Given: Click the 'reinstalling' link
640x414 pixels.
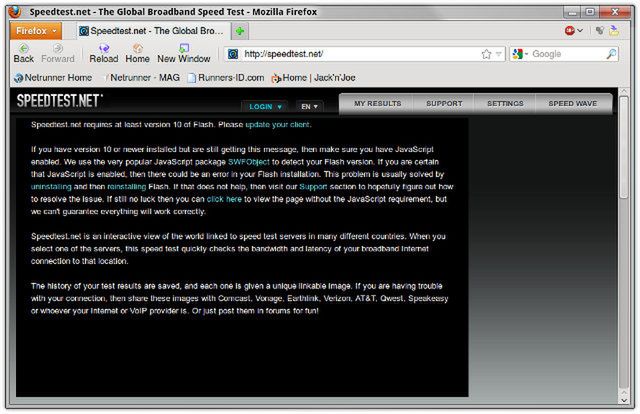Looking at the screenshot, I should [x=127, y=187].
